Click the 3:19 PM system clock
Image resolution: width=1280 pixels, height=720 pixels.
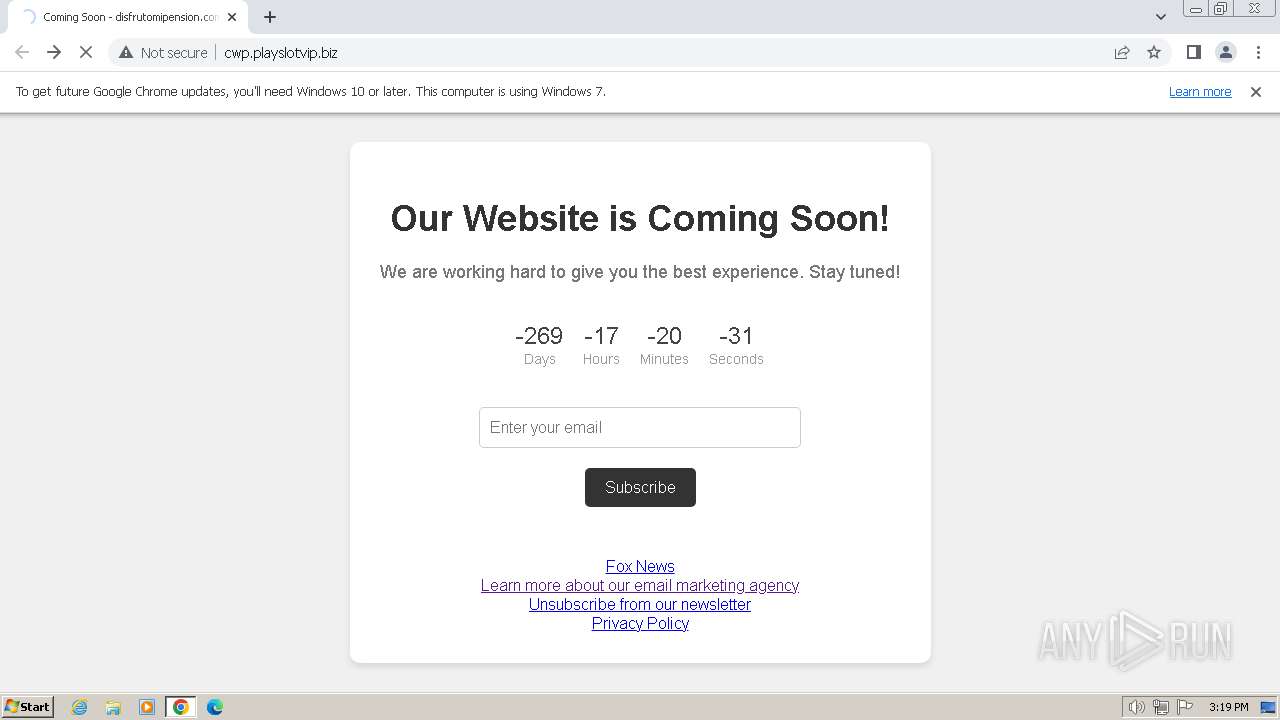1228,707
